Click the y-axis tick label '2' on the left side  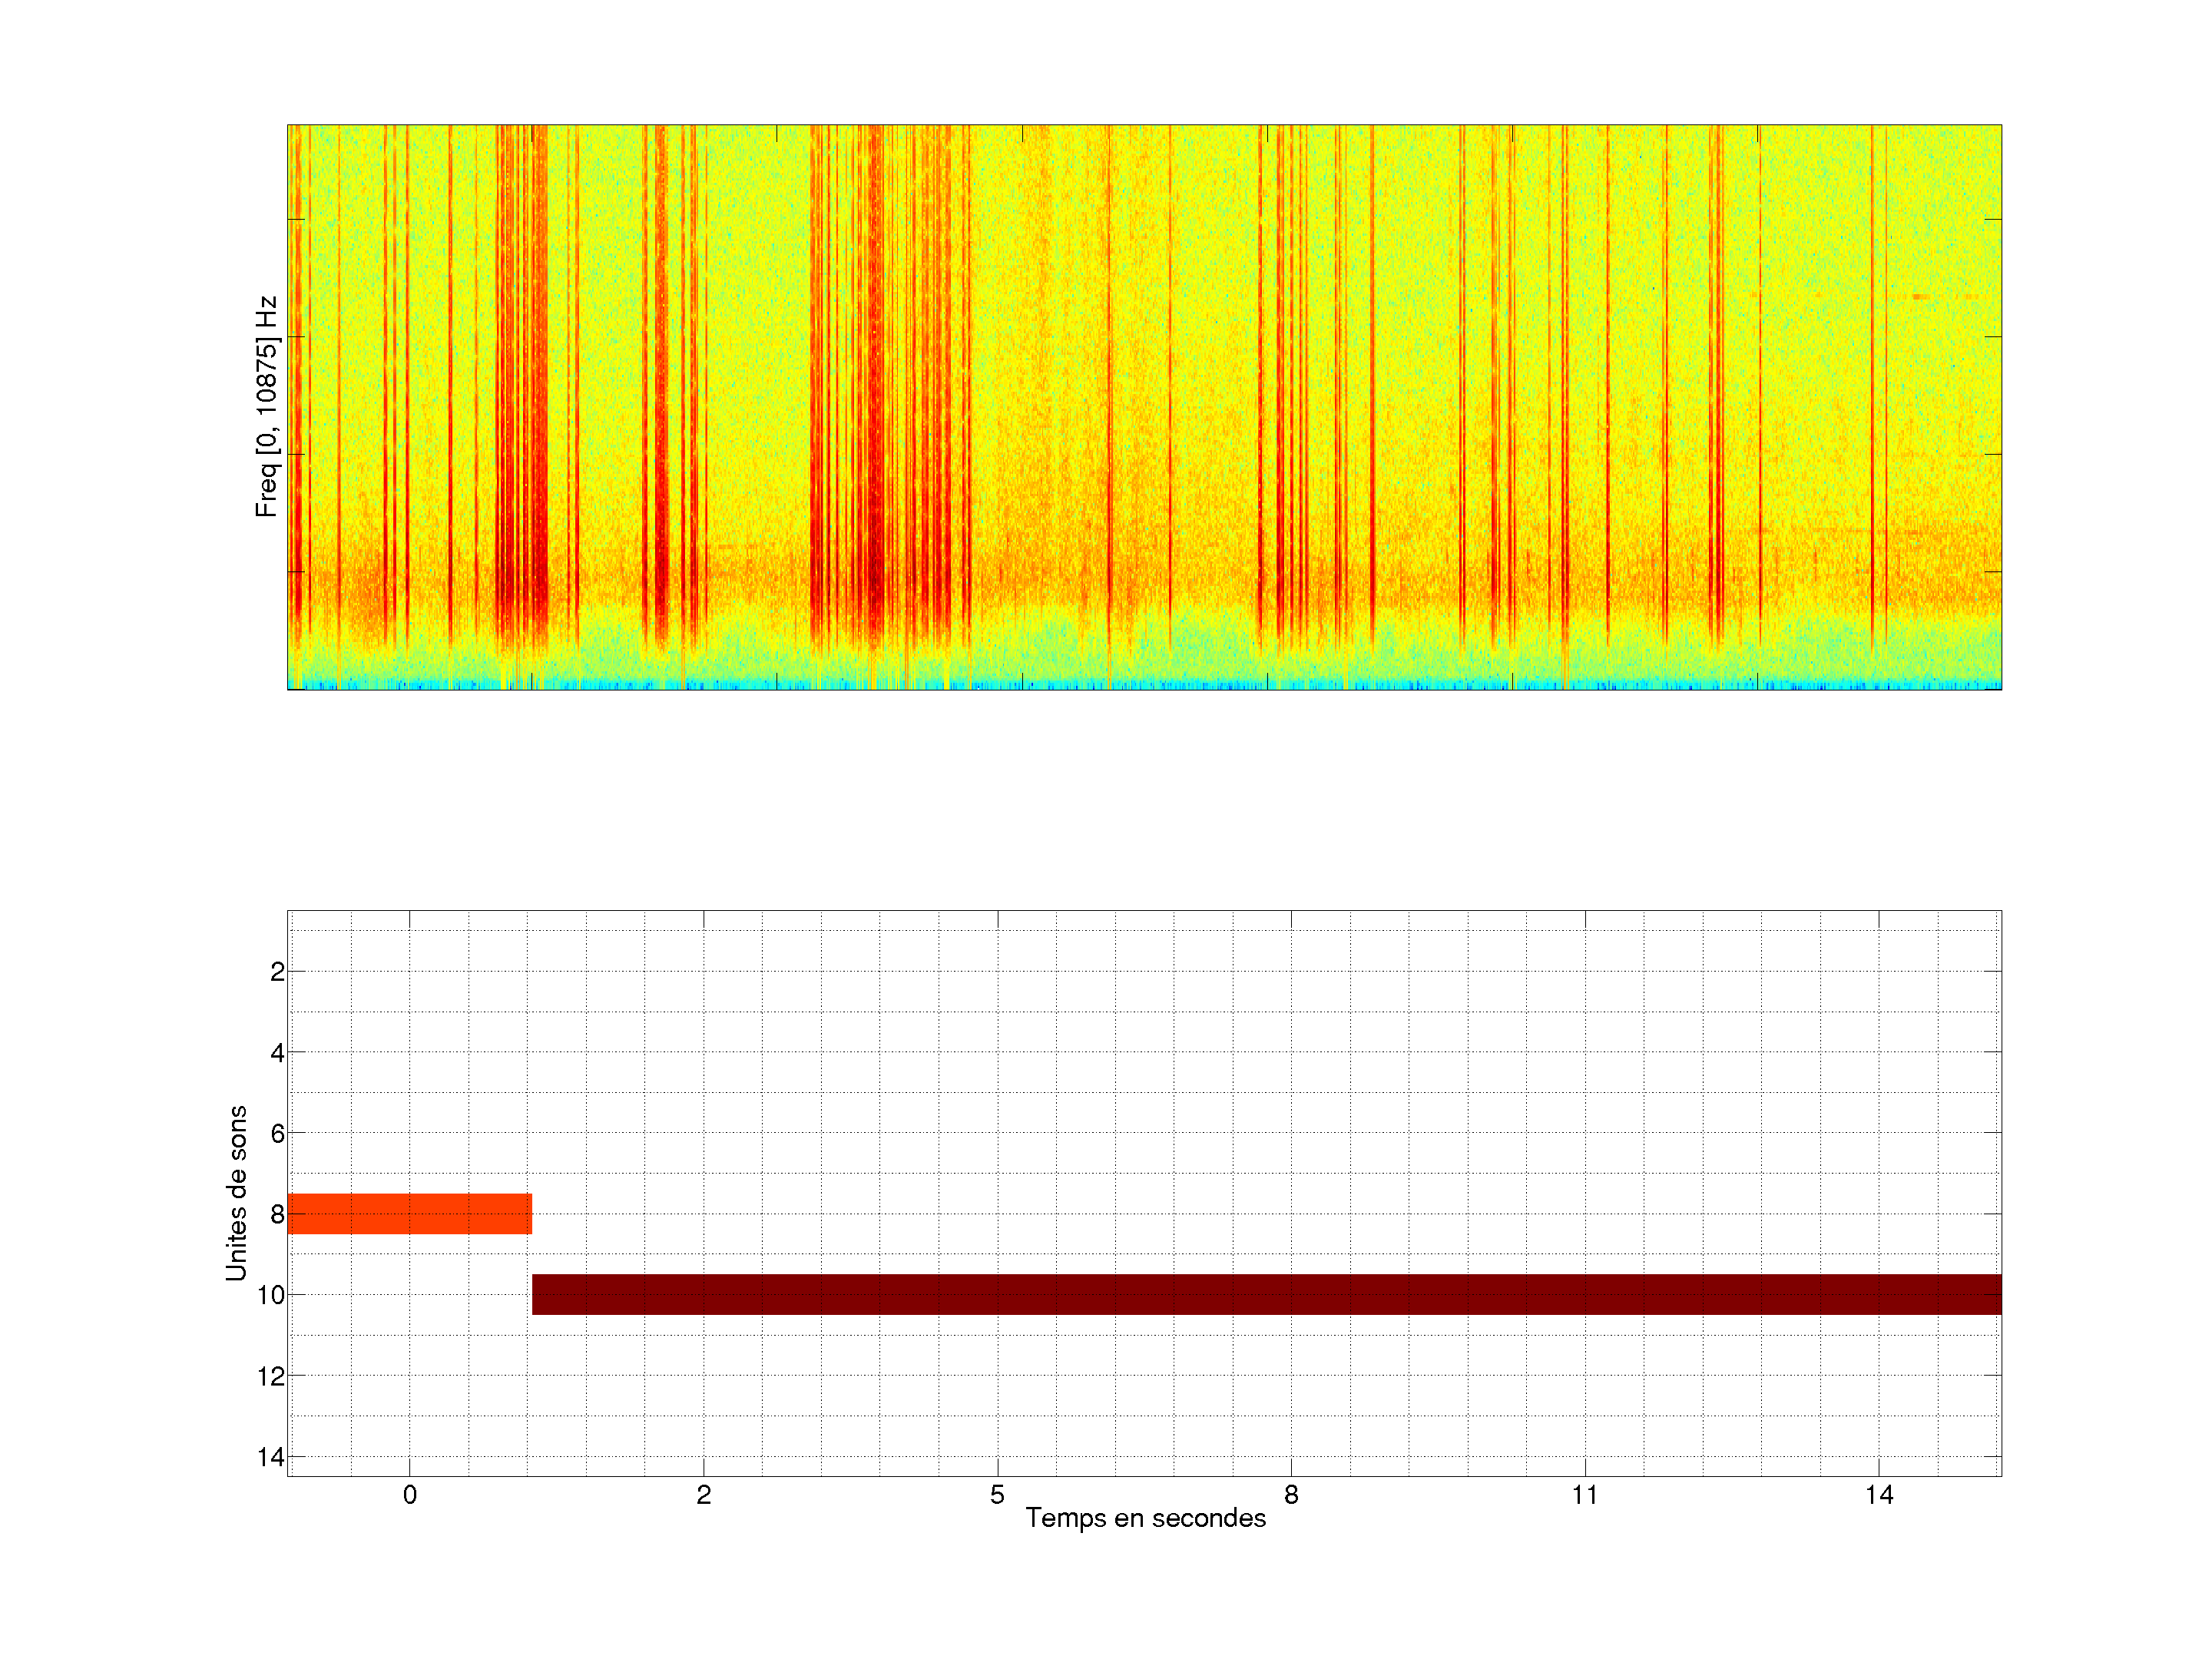(x=277, y=971)
